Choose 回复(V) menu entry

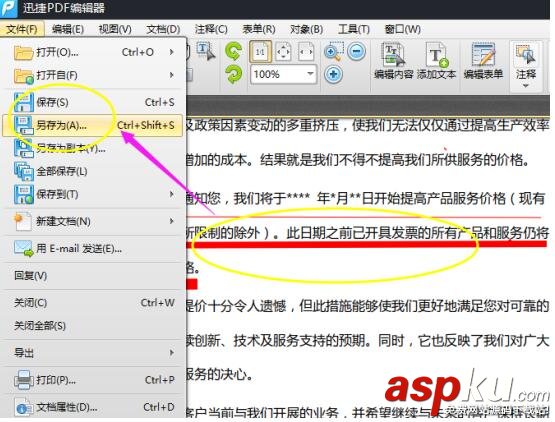[x=94, y=275]
